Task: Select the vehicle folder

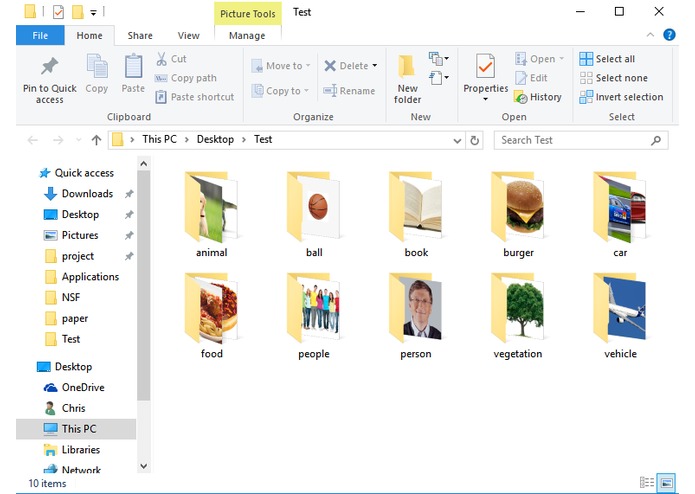Action: [620, 316]
